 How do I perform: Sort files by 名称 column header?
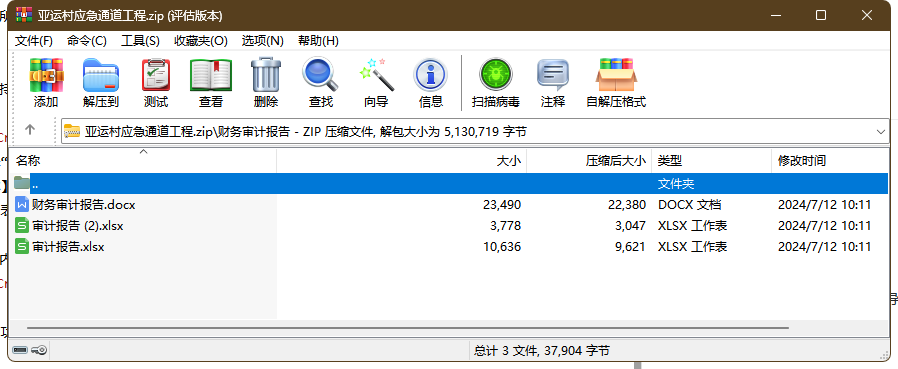point(144,161)
